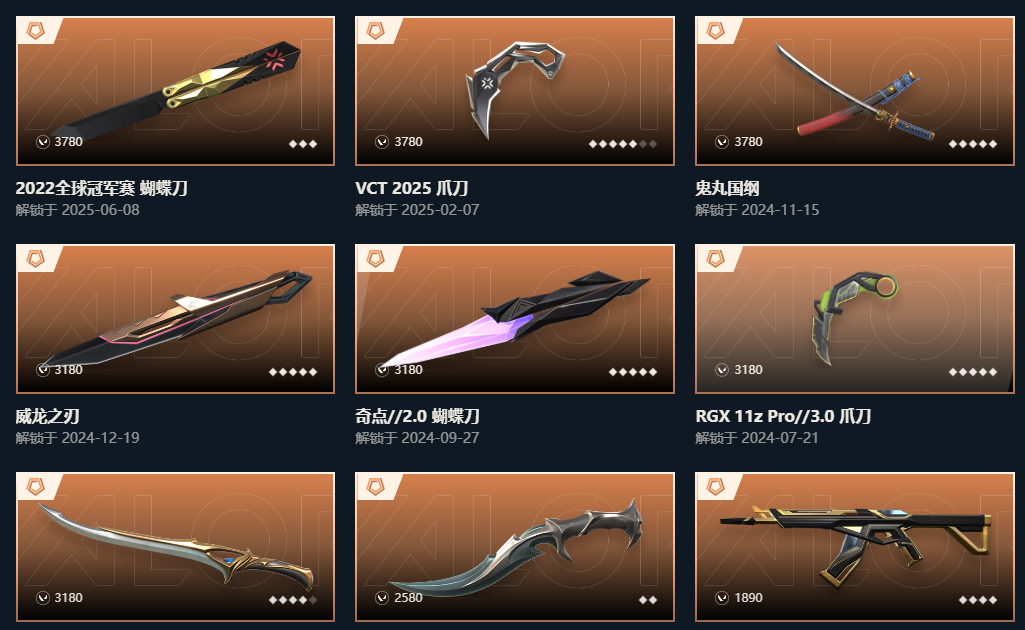Screen dimensions: 1025x630
Task: Click the upgrade level diamonds on VCT 2025 爪刀
Action: [x=623, y=144]
